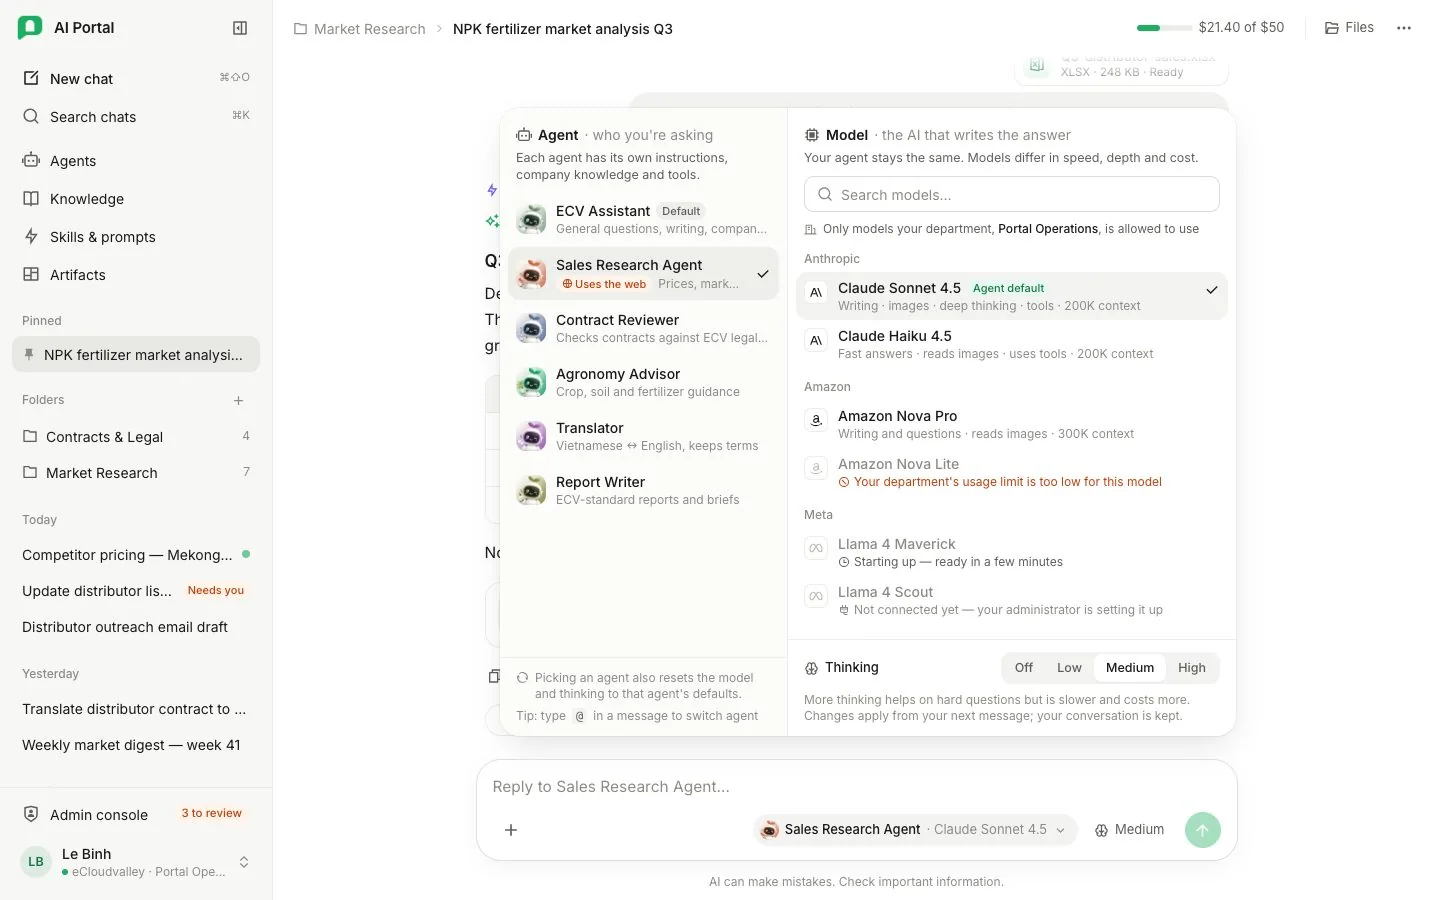The width and height of the screenshot is (1440, 900).
Task: Open the Medium thinking level dropdown
Action: point(1130,830)
